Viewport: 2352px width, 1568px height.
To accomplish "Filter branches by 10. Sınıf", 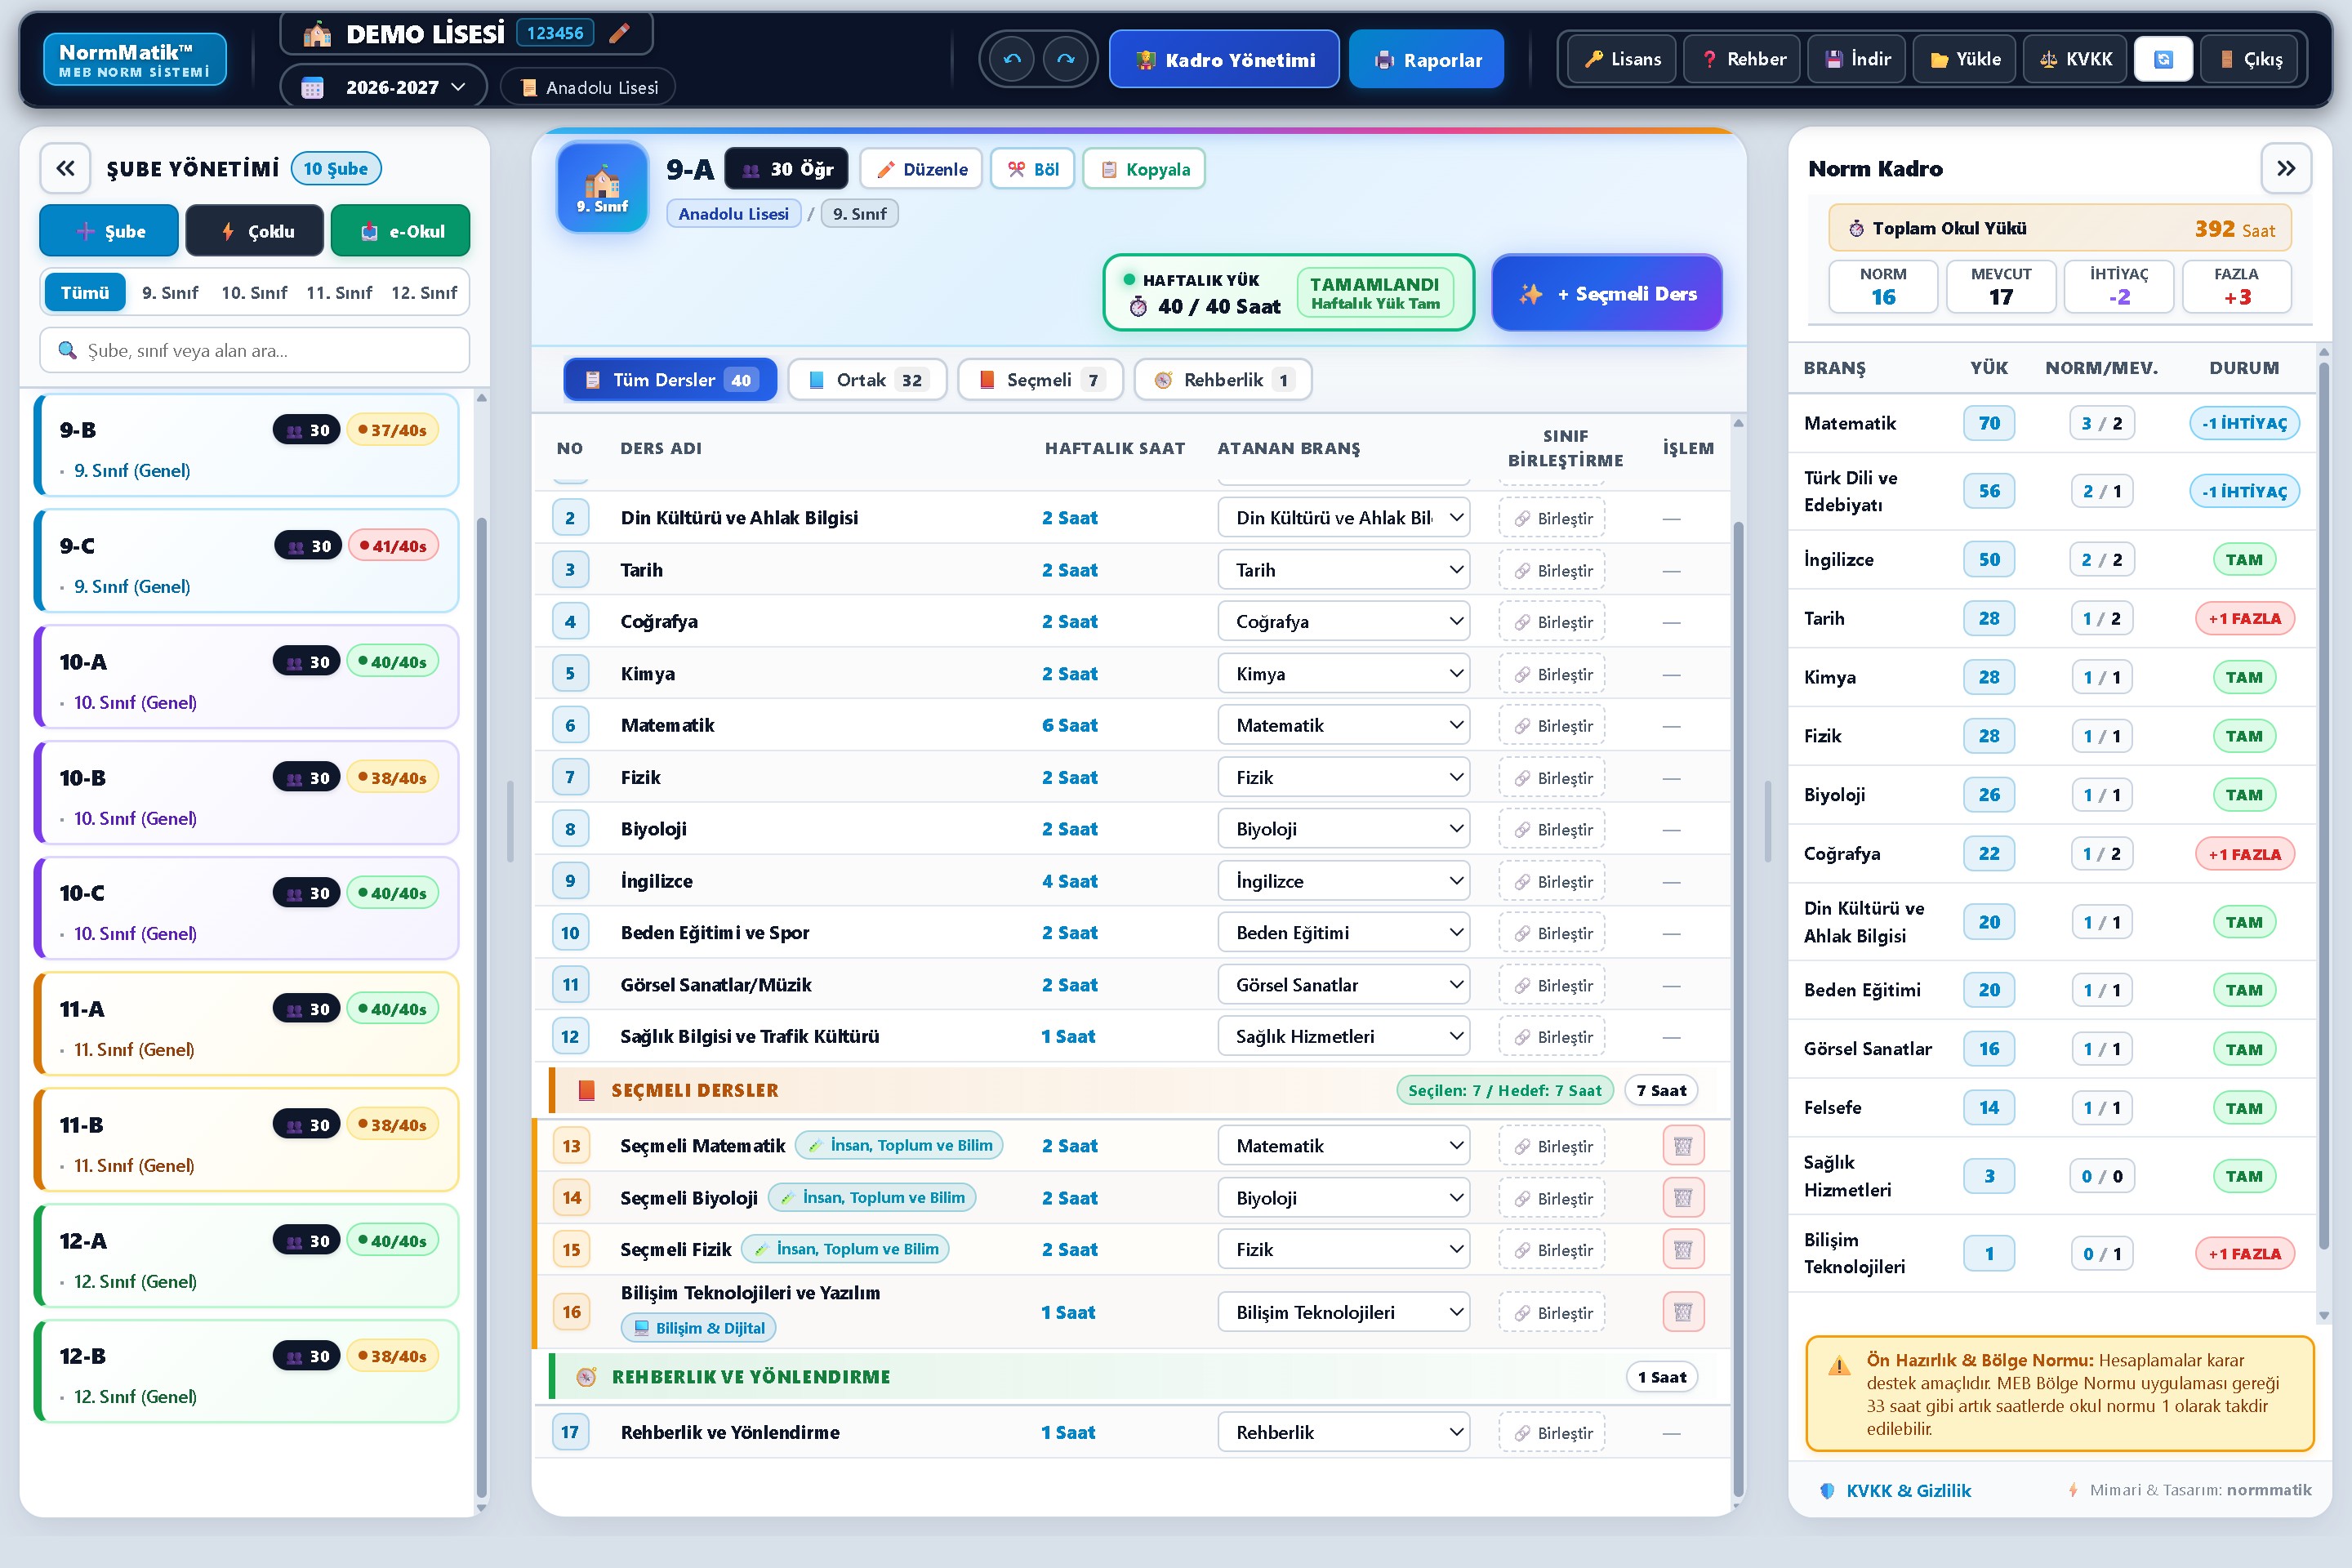I will pyautogui.click(x=254, y=292).
